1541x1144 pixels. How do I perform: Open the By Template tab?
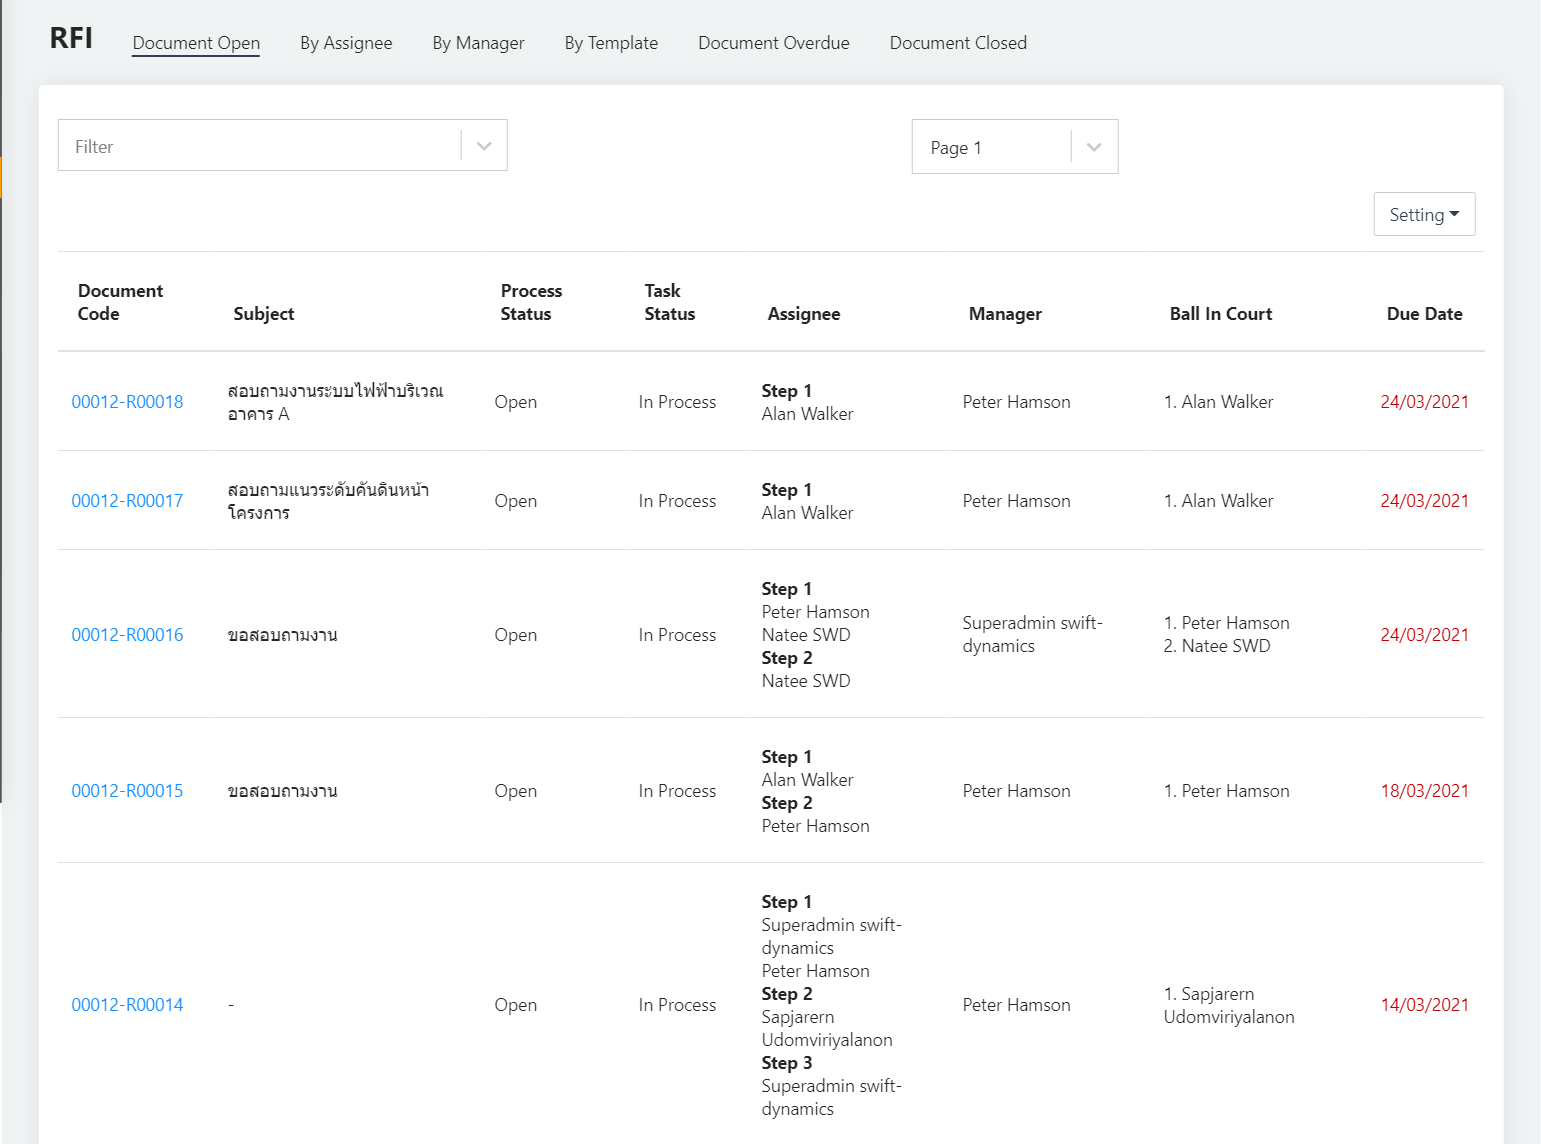click(611, 43)
